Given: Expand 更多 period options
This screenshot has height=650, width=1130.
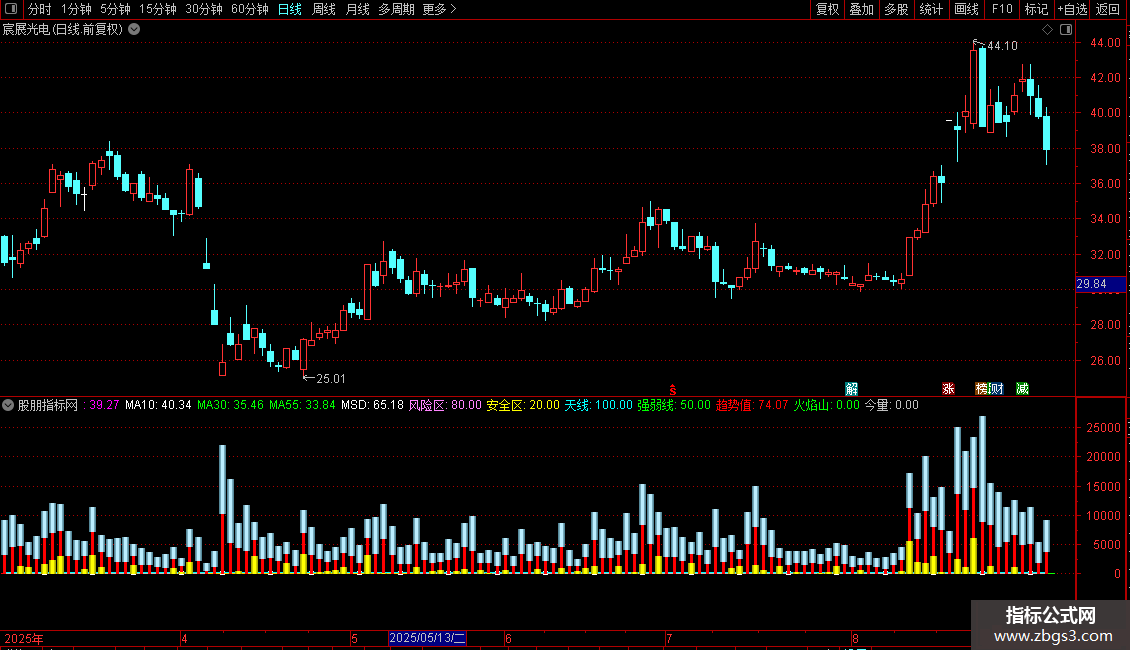Looking at the screenshot, I should pos(439,9).
